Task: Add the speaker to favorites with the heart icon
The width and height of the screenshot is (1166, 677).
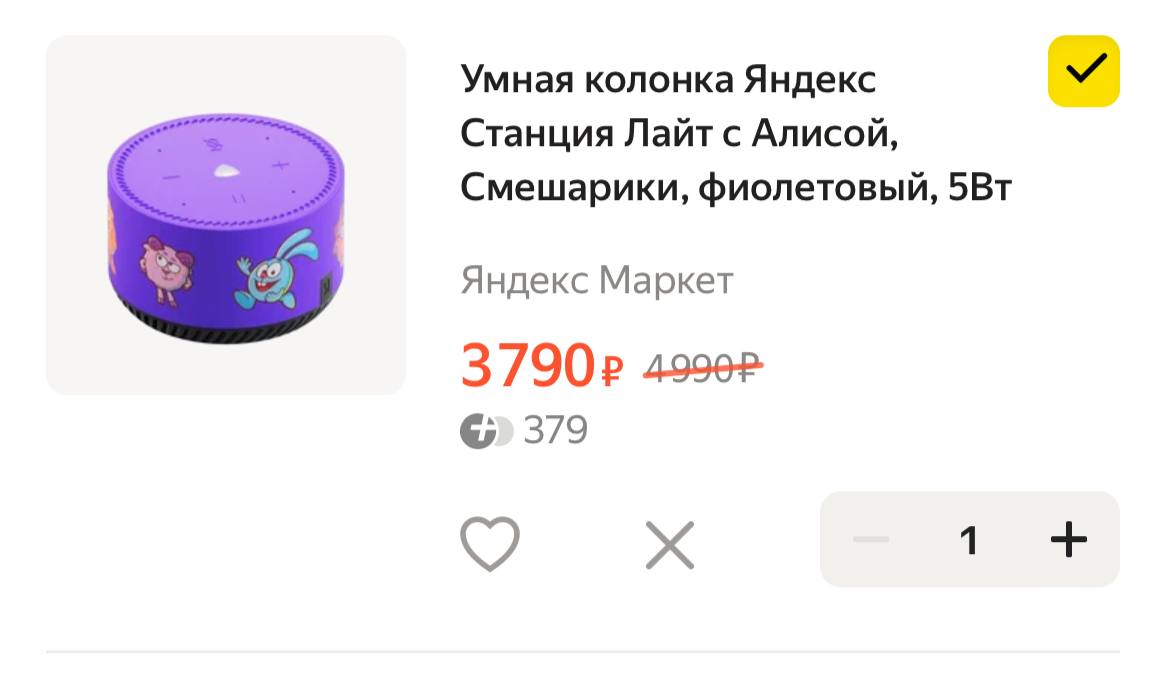Action: pos(489,543)
